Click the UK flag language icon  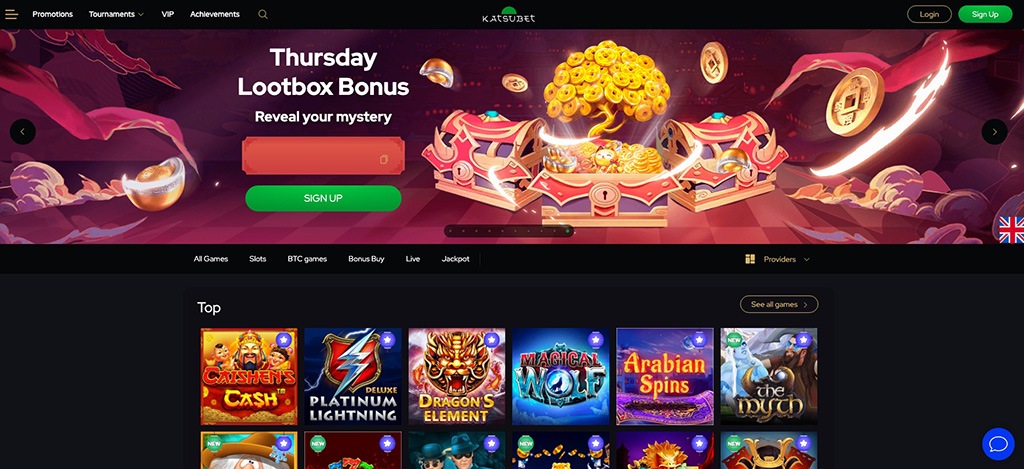tap(1012, 230)
